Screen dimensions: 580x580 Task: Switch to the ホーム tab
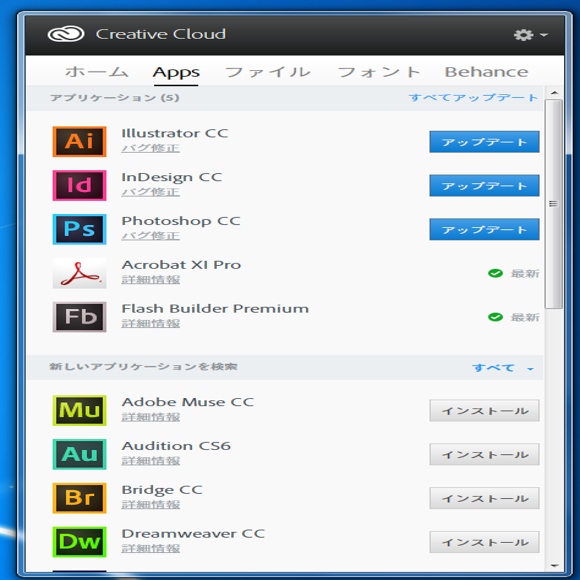tap(97, 72)
